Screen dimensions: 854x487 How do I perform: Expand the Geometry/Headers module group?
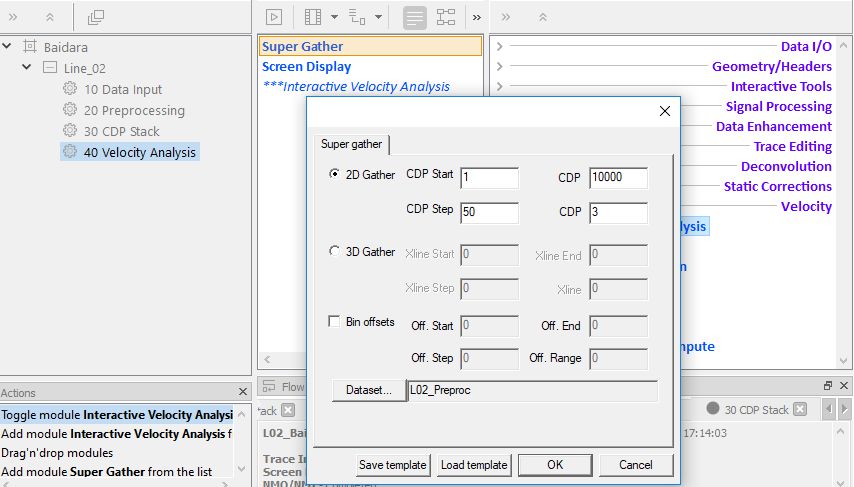tap(499, 66)
